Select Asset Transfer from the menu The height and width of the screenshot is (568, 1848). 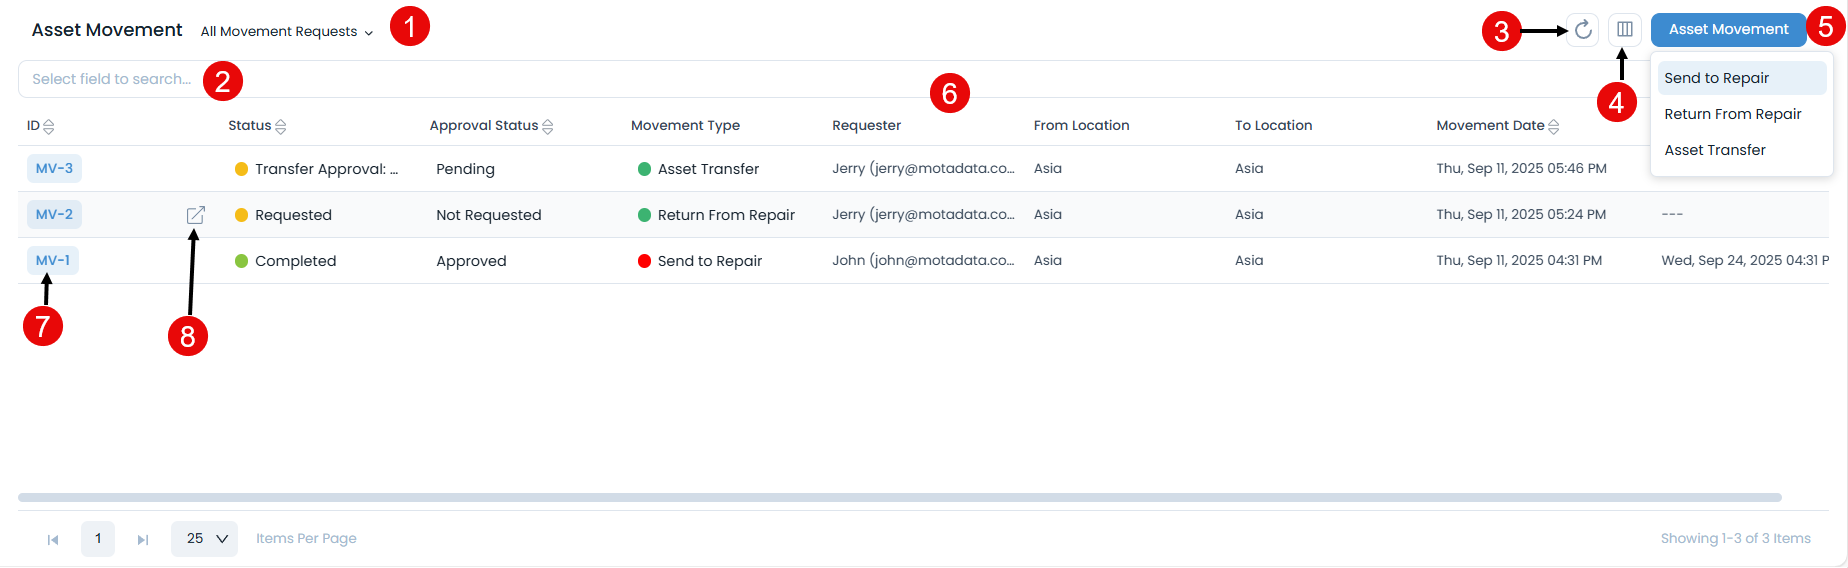click(1715, 150)
